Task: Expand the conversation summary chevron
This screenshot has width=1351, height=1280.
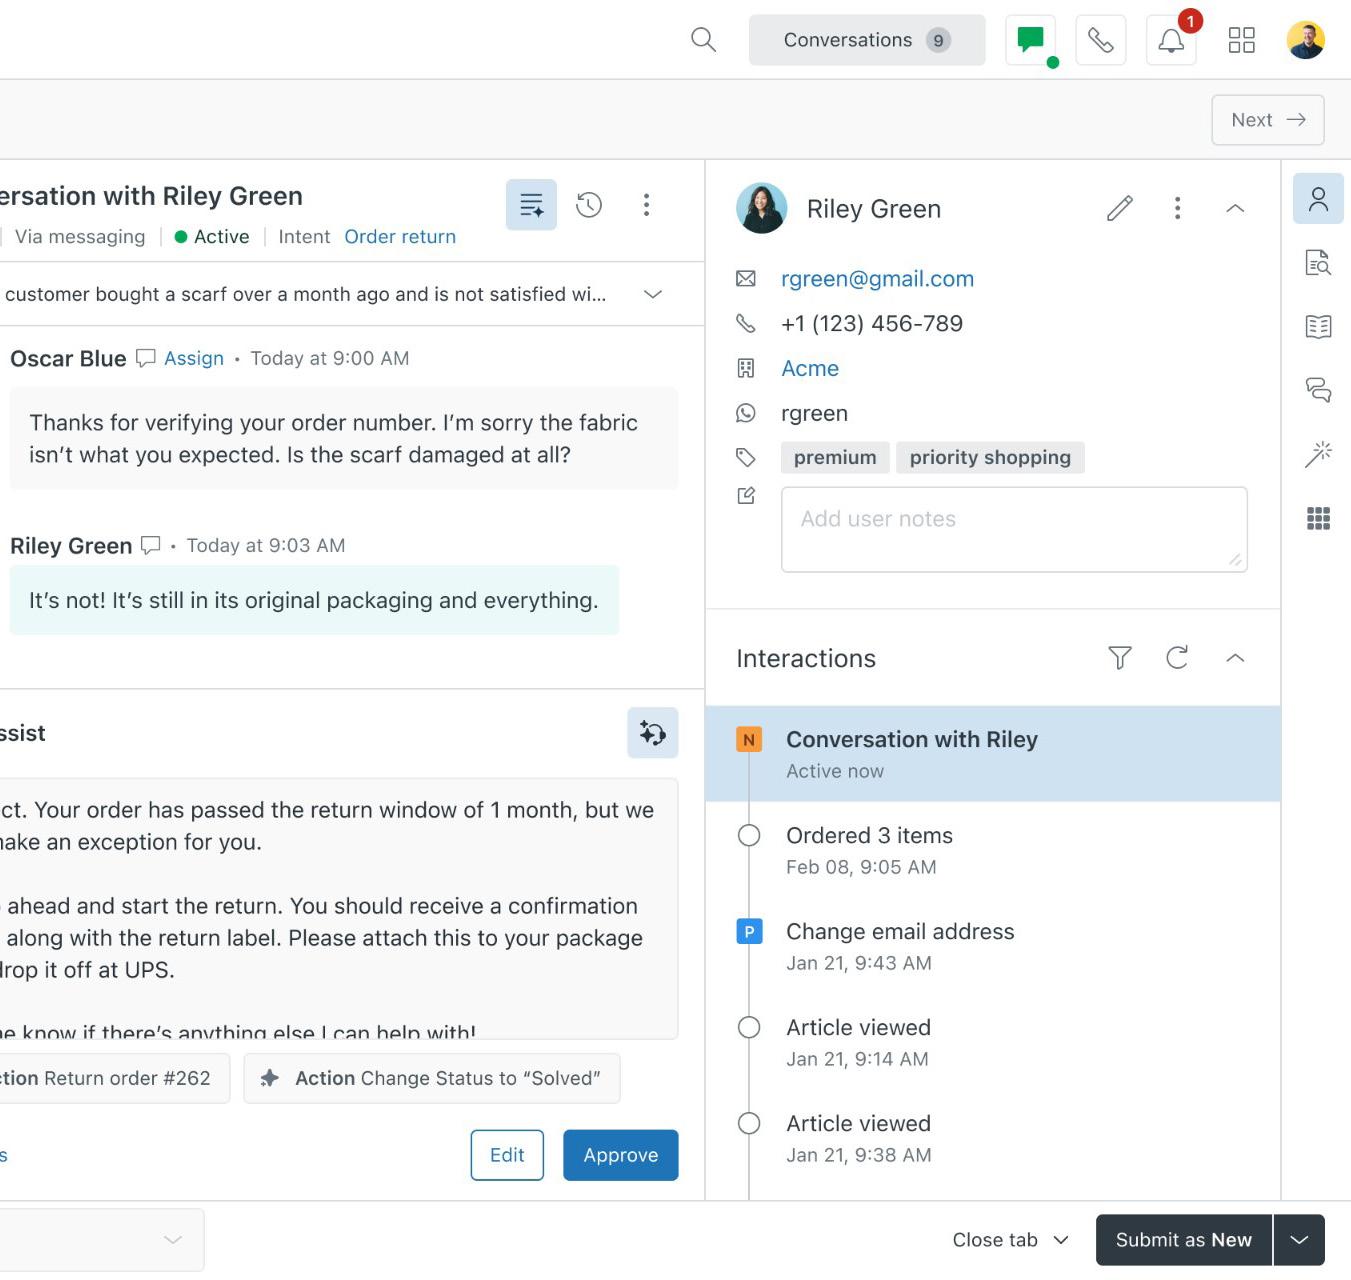Action: pyautogui.click(x=652, y=294)
